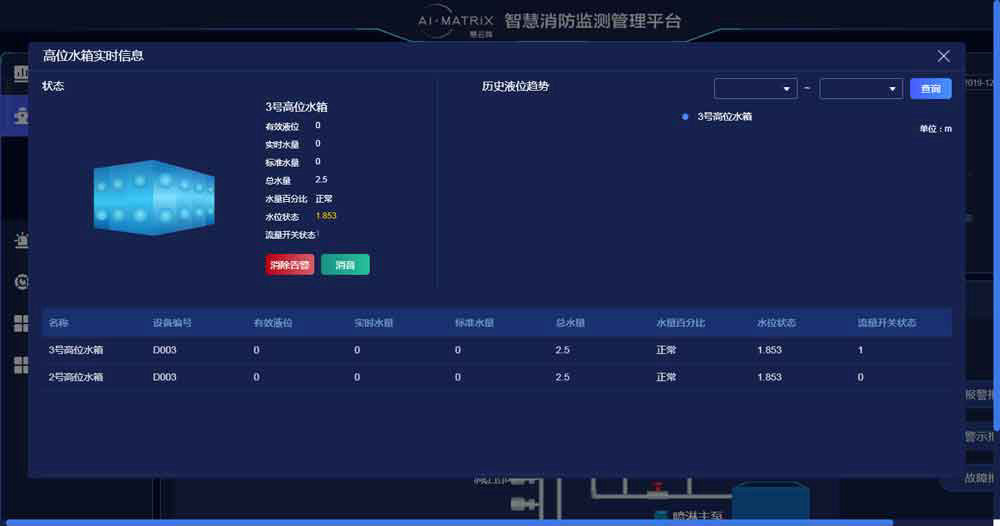Open the end date dropdown beside 查询
The width and height of the screenshot is (1000, 526).
point(861,89)
